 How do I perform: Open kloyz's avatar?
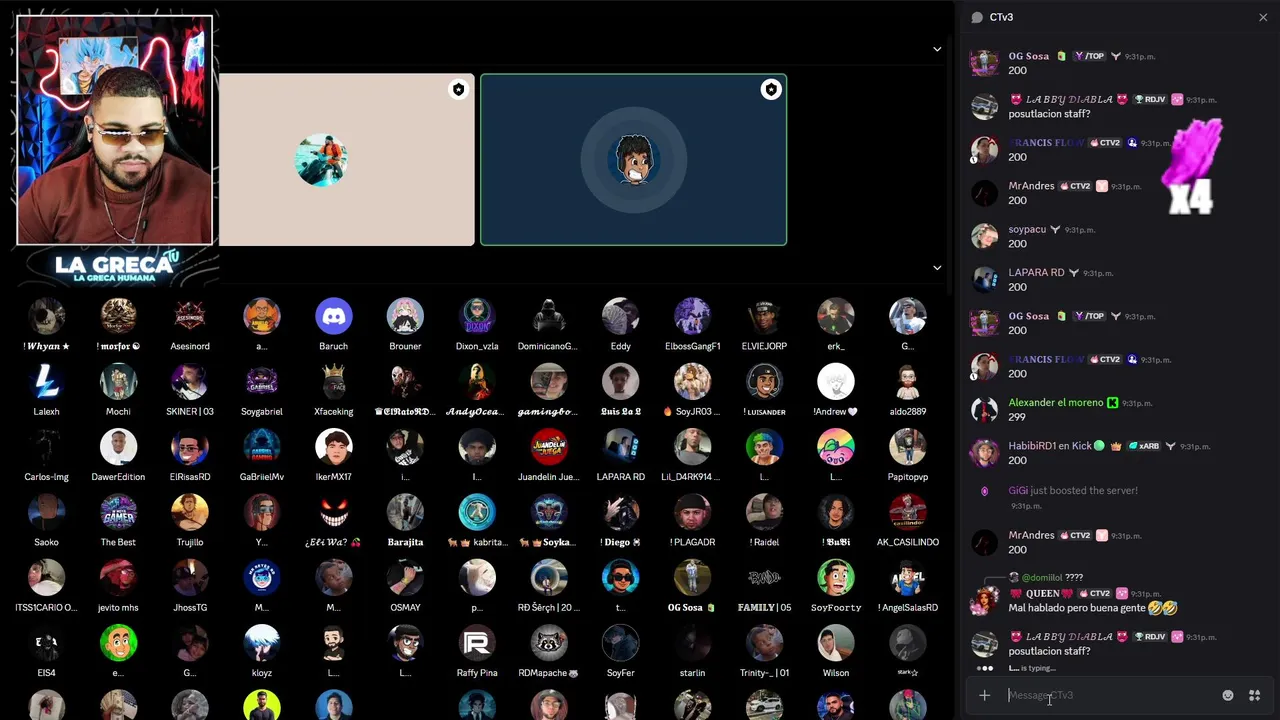[262, 643]
